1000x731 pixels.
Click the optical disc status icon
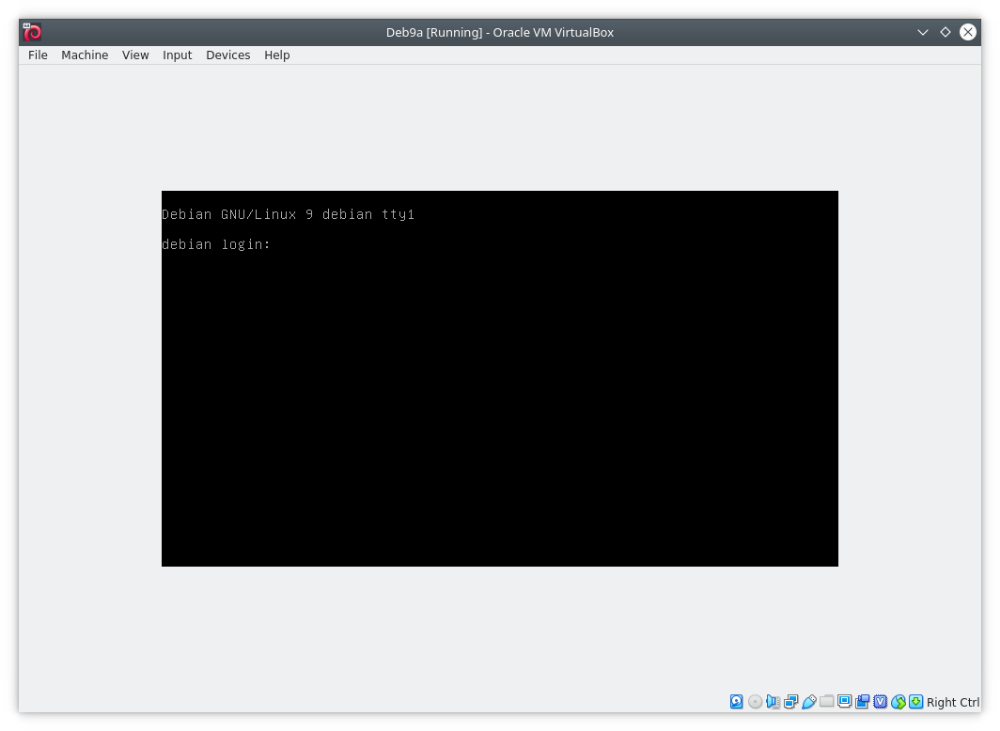pyautogui.click(x=754, y=702)
